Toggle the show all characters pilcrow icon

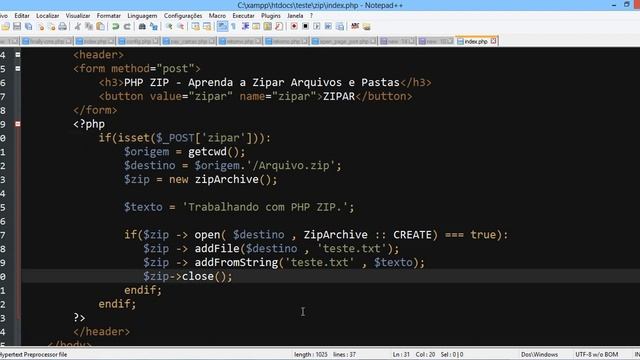coord(233,27)
